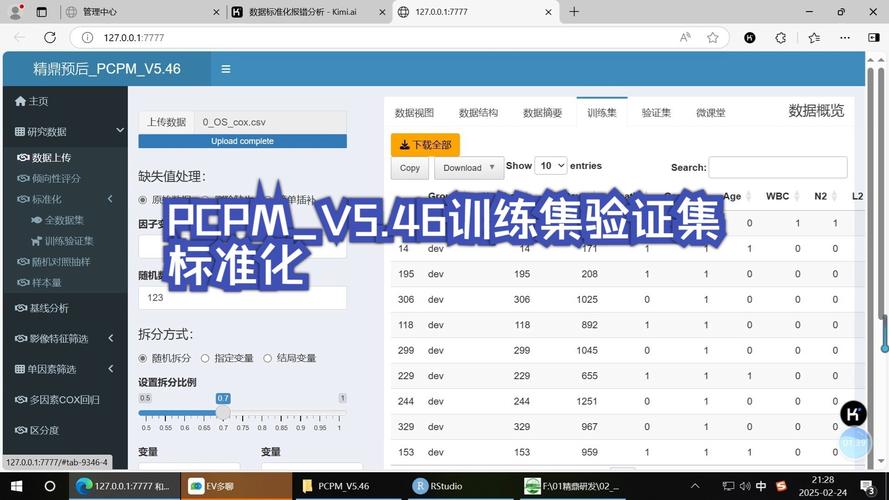Click the browser refresh button
889x500 pixels.
click(x=50, y=37)
